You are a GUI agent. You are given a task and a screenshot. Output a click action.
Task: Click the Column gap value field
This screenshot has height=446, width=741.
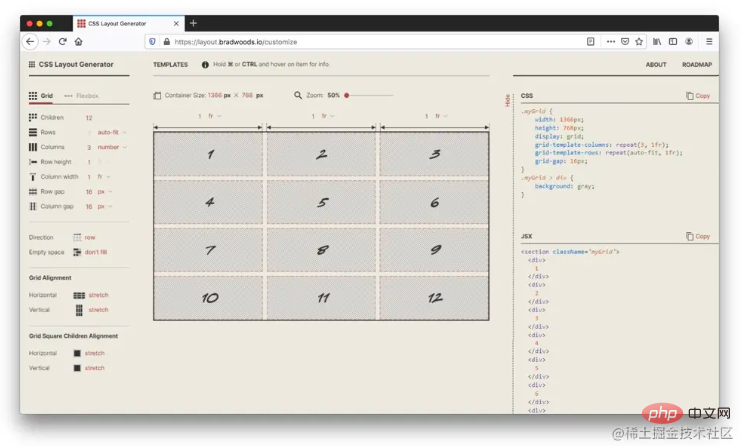(89, 206)
